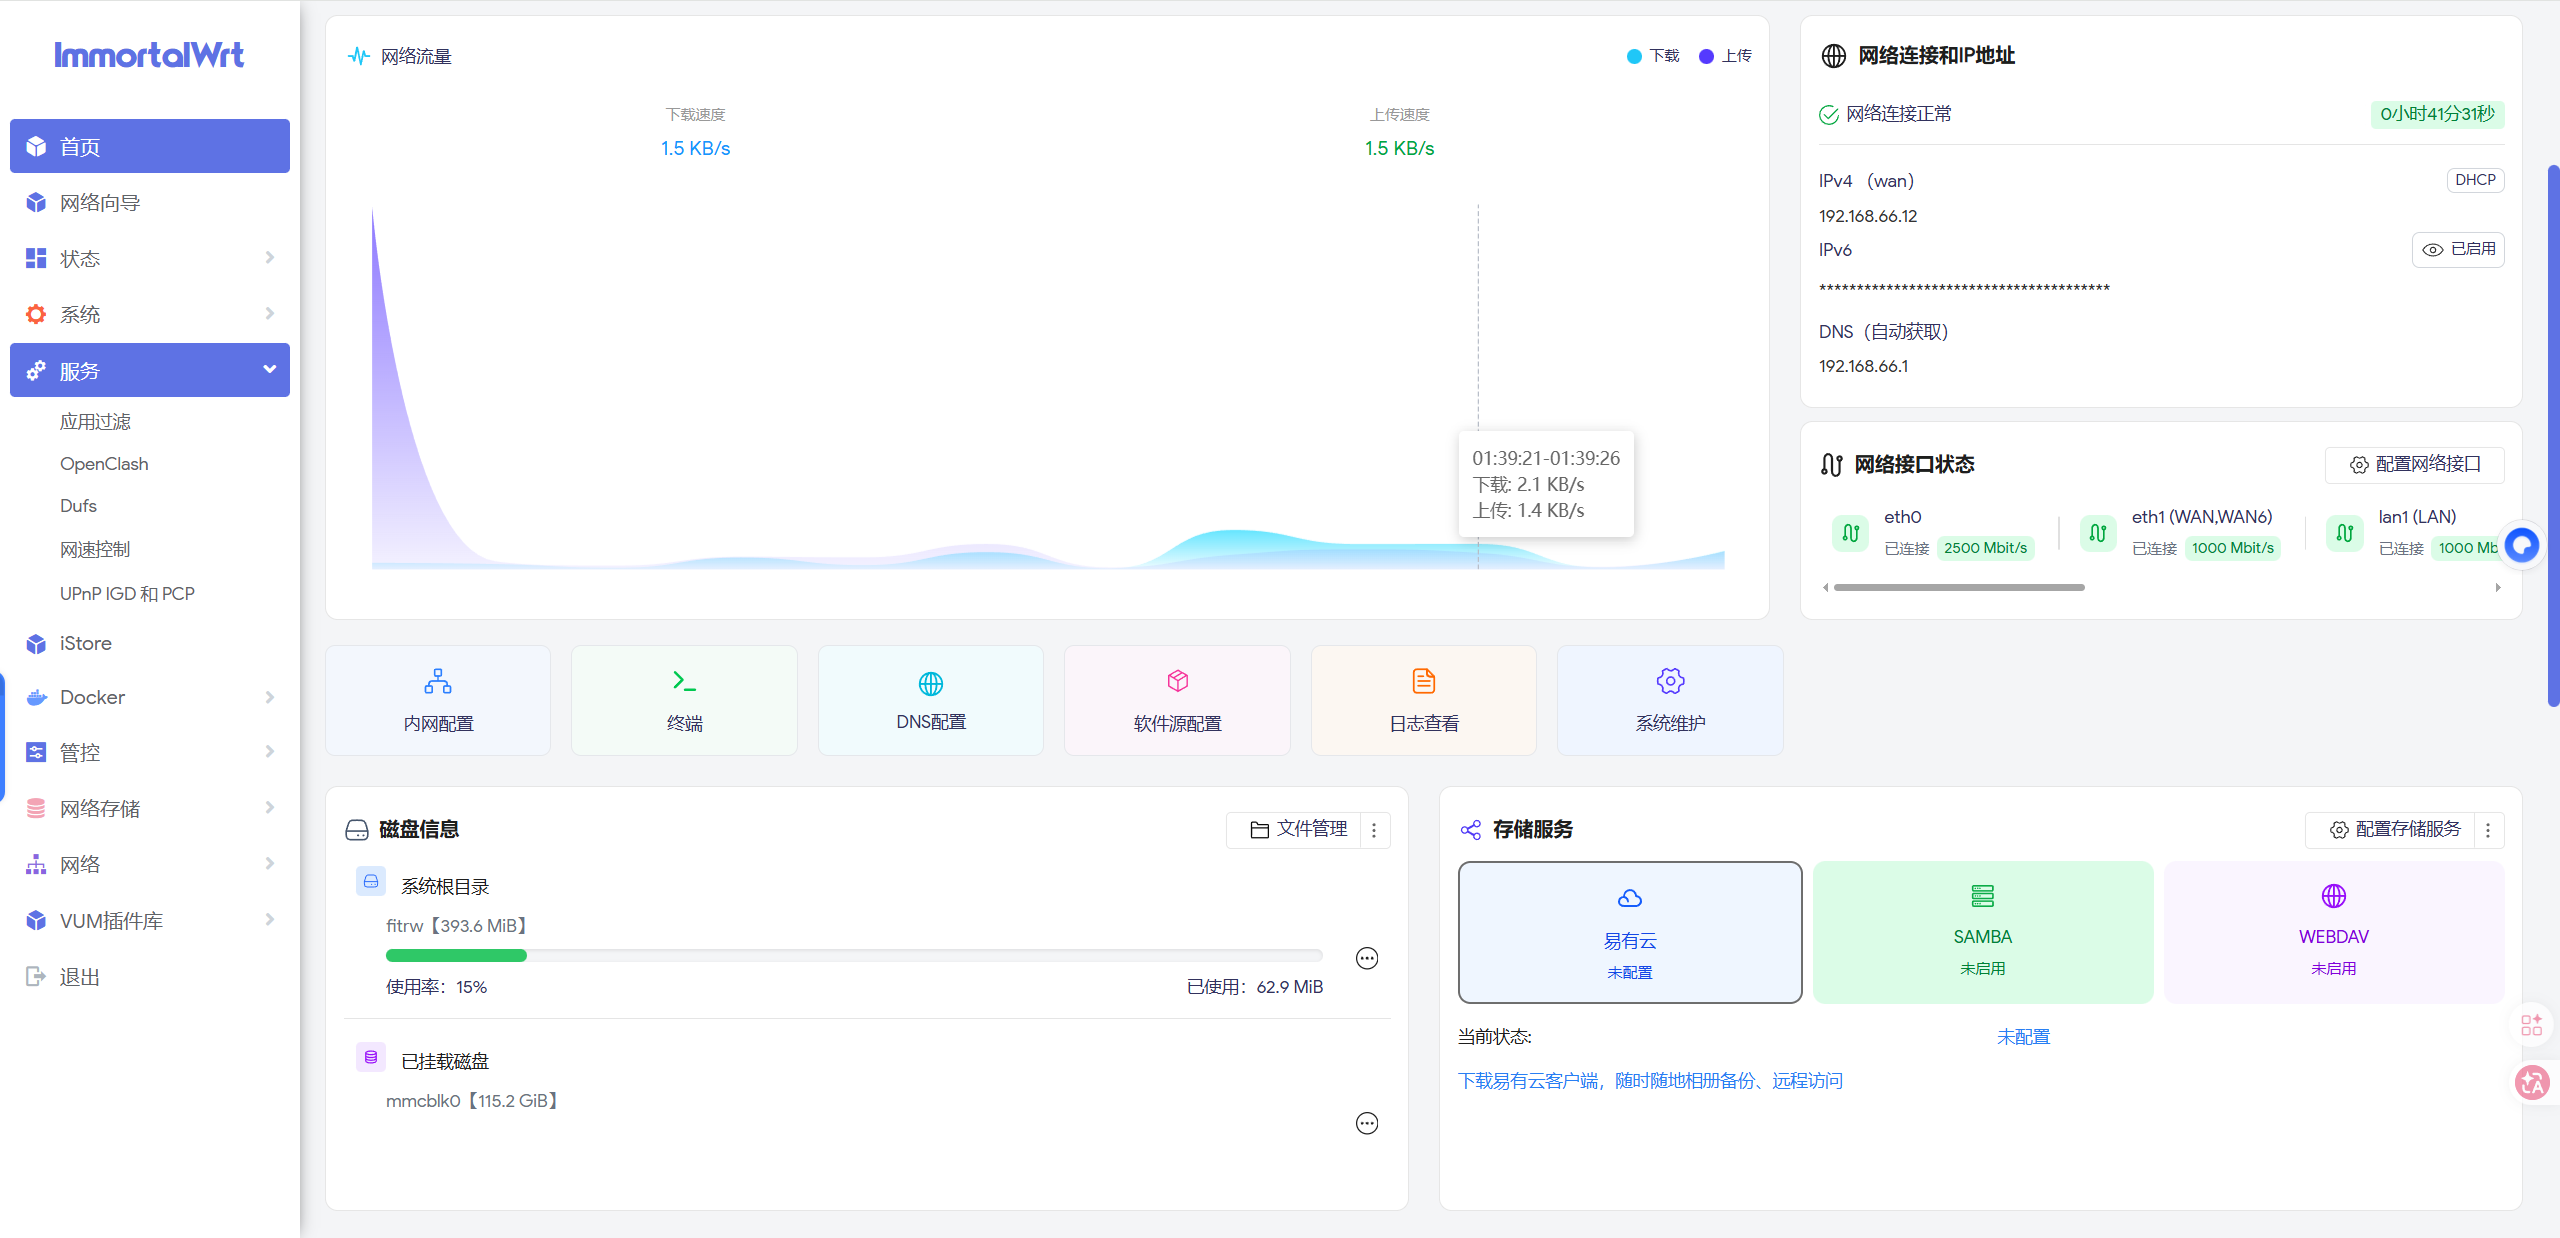
Task: Toggle the upload series in chart legend
Action: click(1726, 56)
